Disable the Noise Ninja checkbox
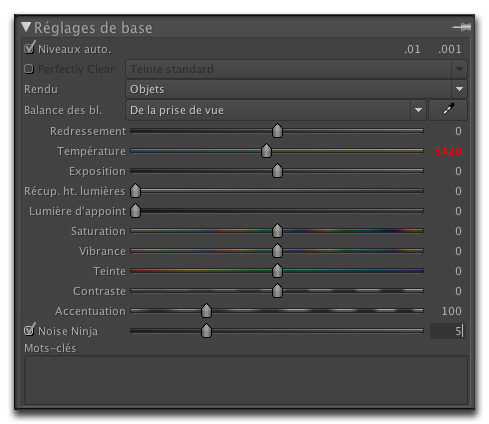The width and height of the screenshot is (489, 424). (x=29, y=330)
